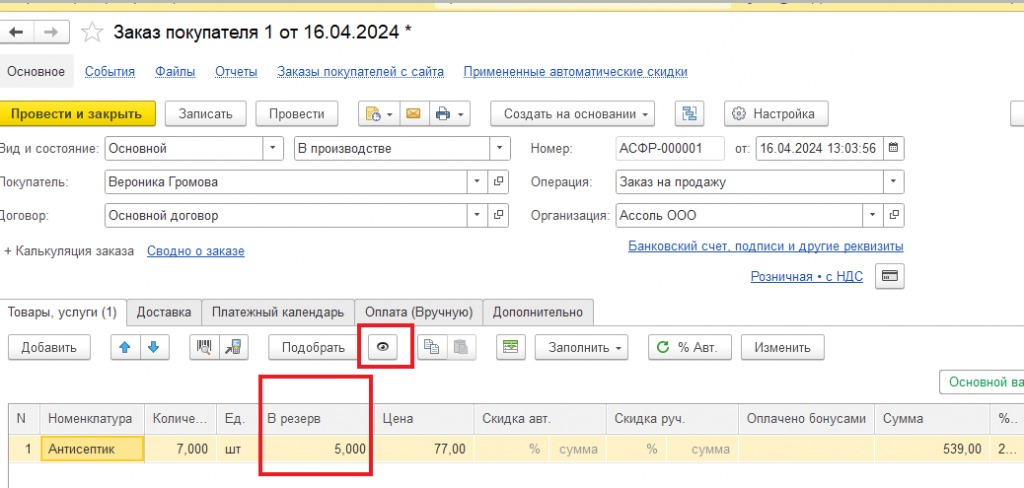
Task: Click the В резерв column header
Action: pos(318,419)
